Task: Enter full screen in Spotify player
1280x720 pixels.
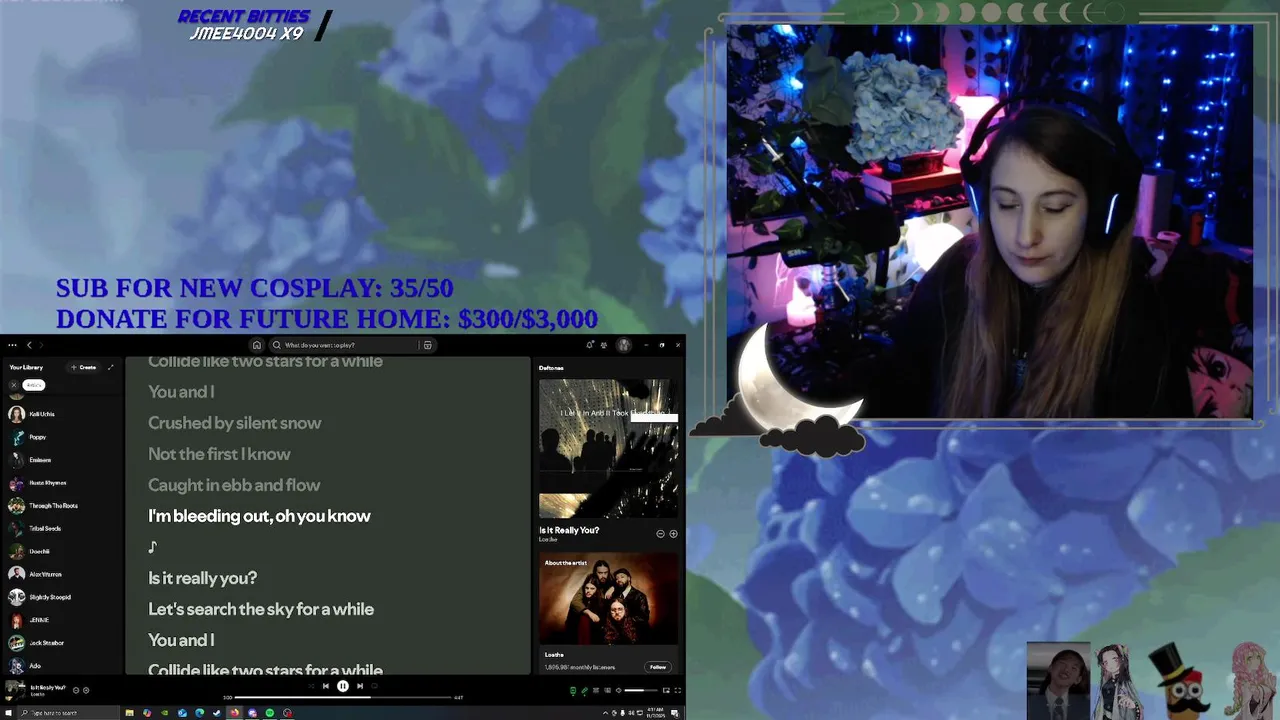Action: 678,690
